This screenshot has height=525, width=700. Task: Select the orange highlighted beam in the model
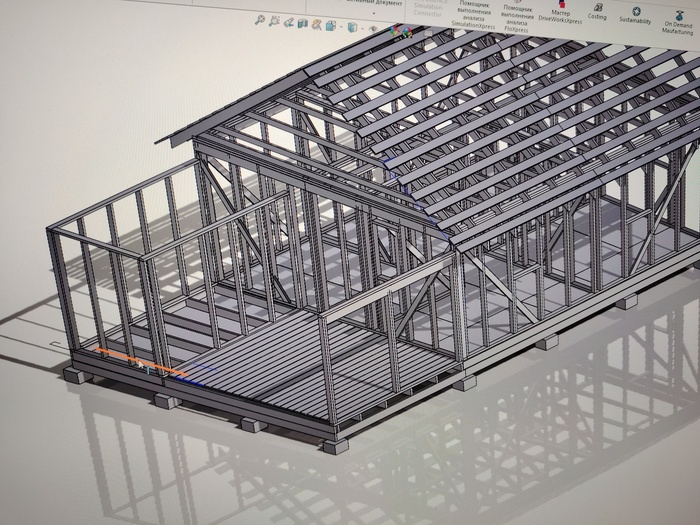point(141,362)
